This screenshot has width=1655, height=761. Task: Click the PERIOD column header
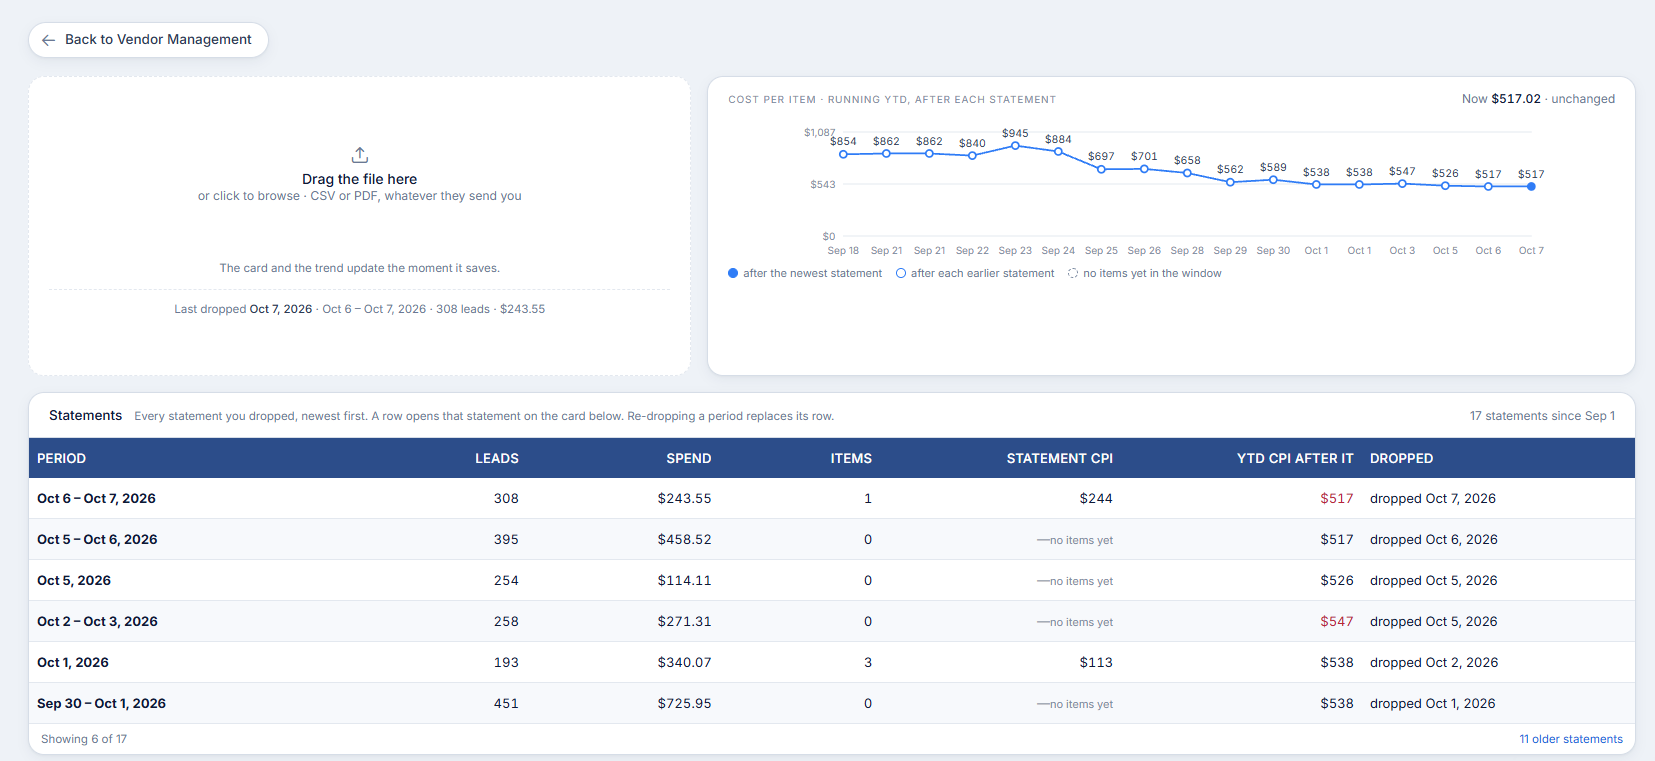tap(61, 458)
